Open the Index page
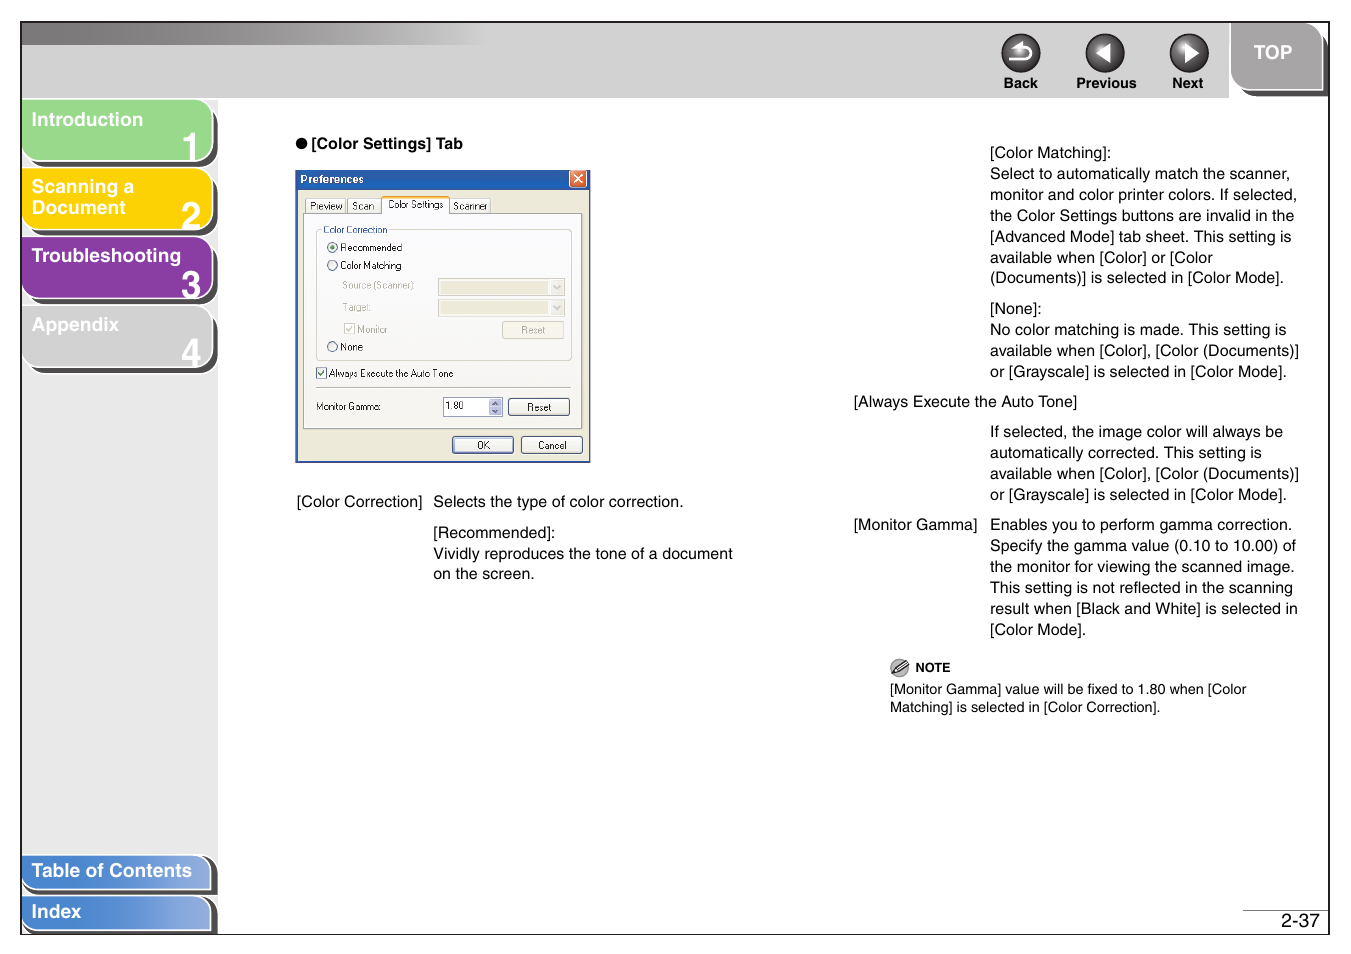This screenshot has width=1351, height=954. 116,912
